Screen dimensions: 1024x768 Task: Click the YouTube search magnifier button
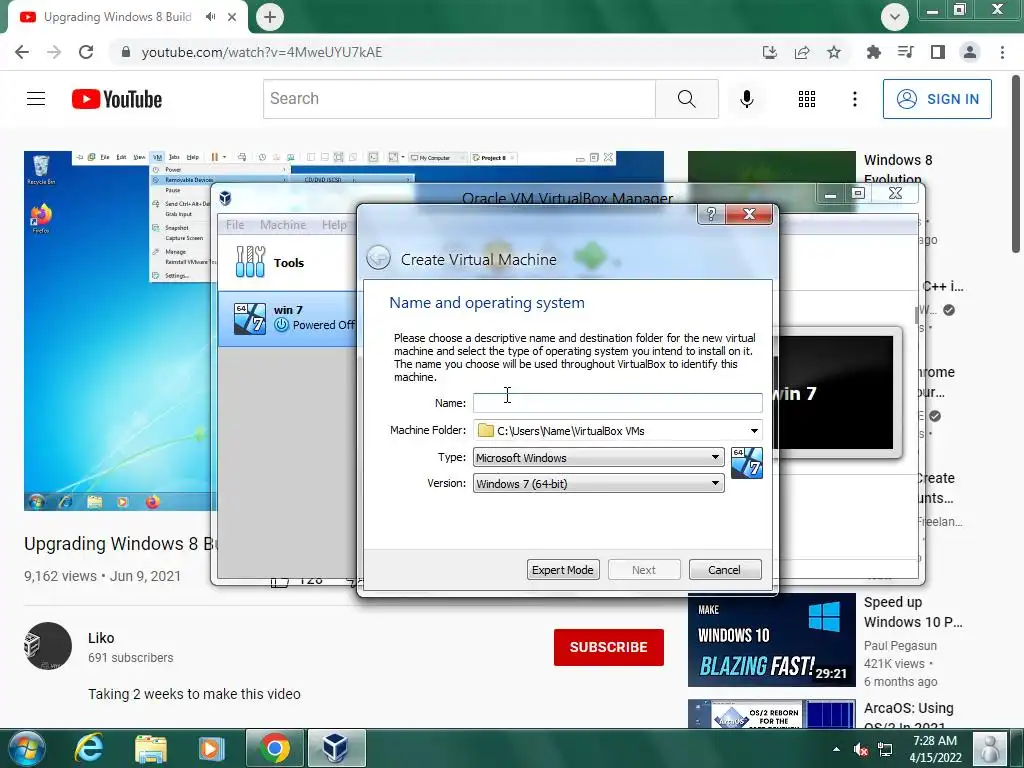pos(686,99)
